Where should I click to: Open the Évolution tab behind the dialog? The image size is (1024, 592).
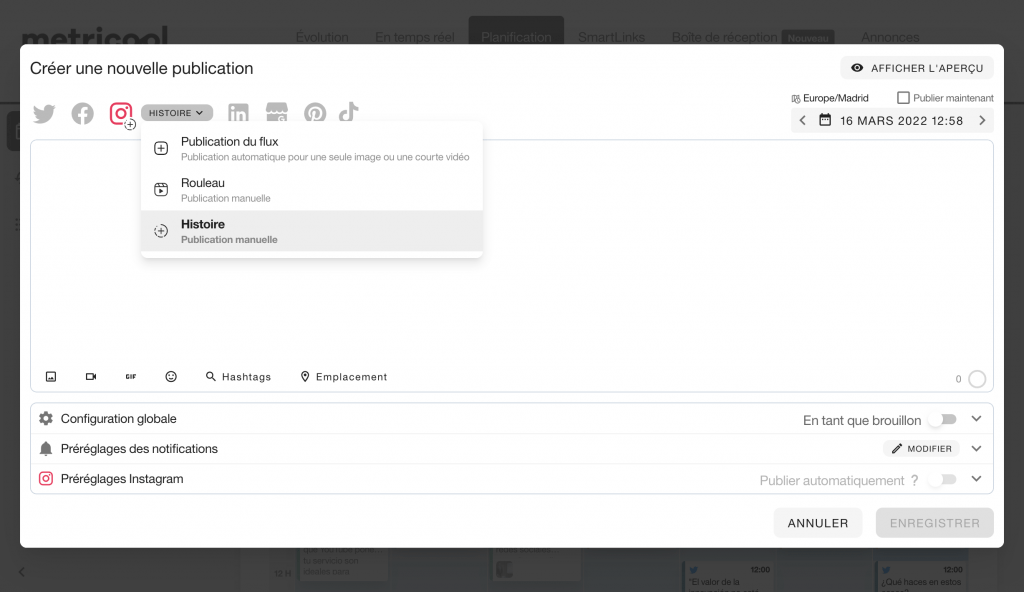pyautogui.click(x=322, y=37)
